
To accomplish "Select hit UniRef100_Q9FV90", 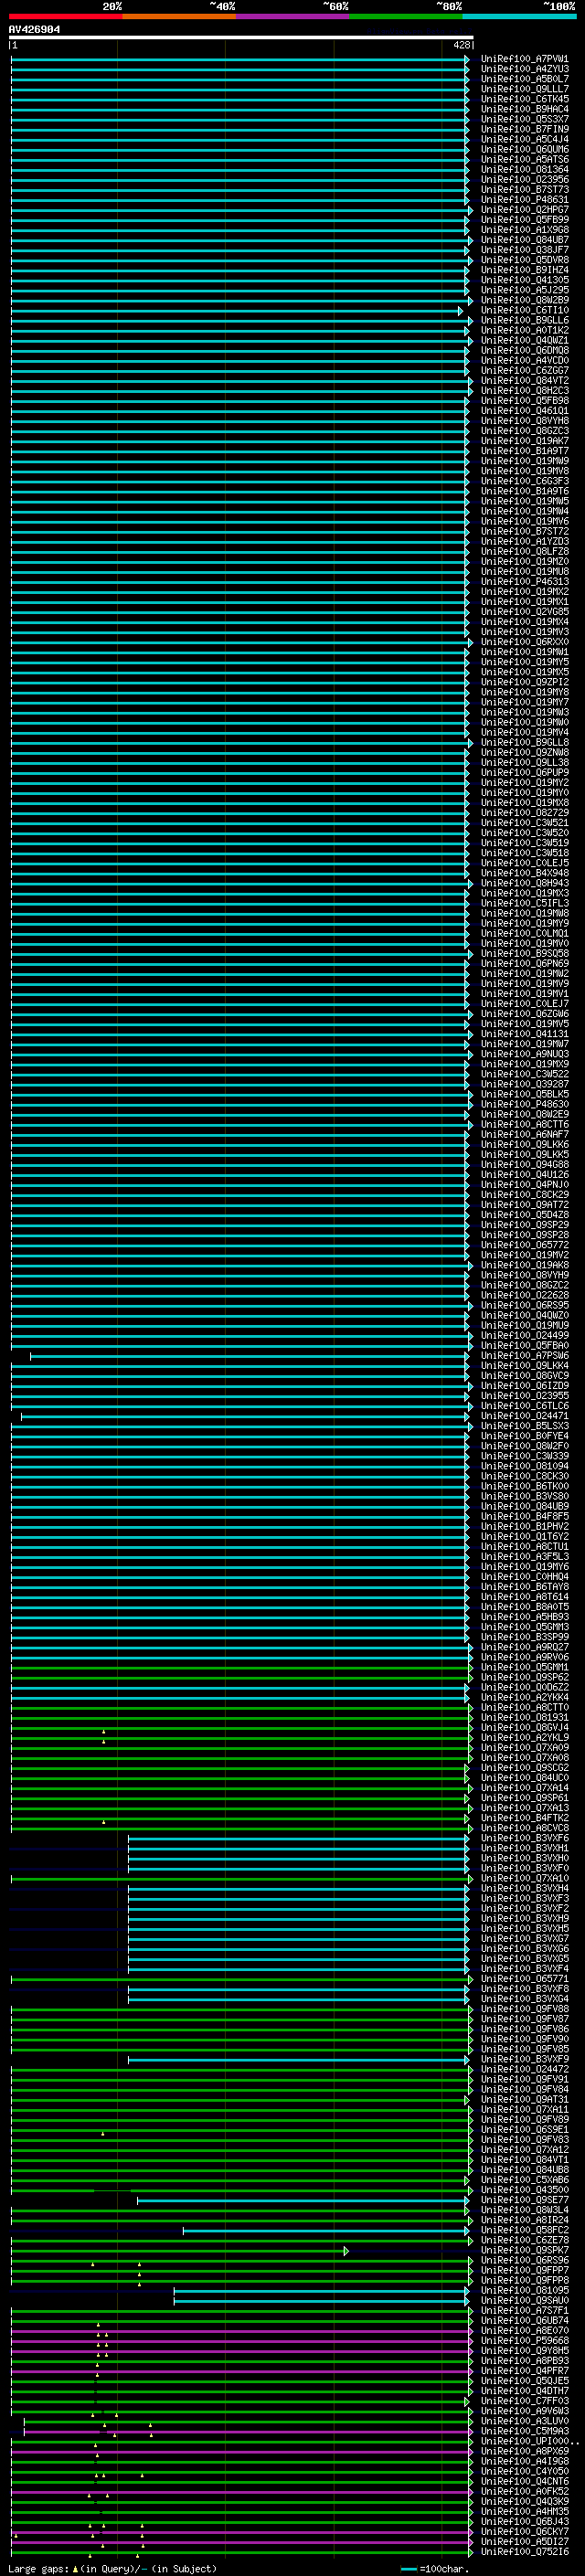I will [525, 2039].
